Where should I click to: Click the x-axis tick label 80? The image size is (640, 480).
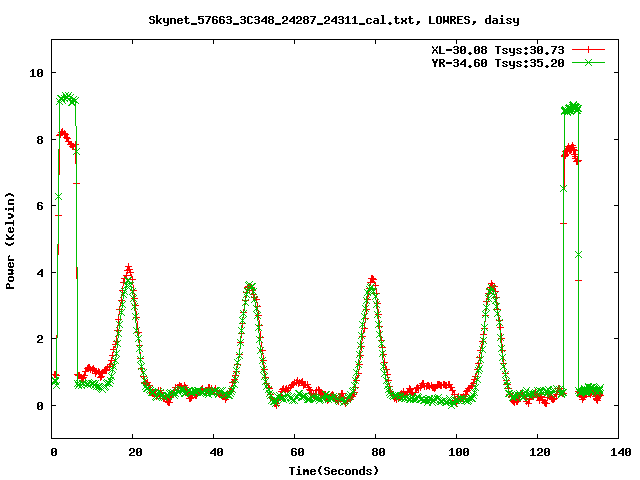coord(378,452)
